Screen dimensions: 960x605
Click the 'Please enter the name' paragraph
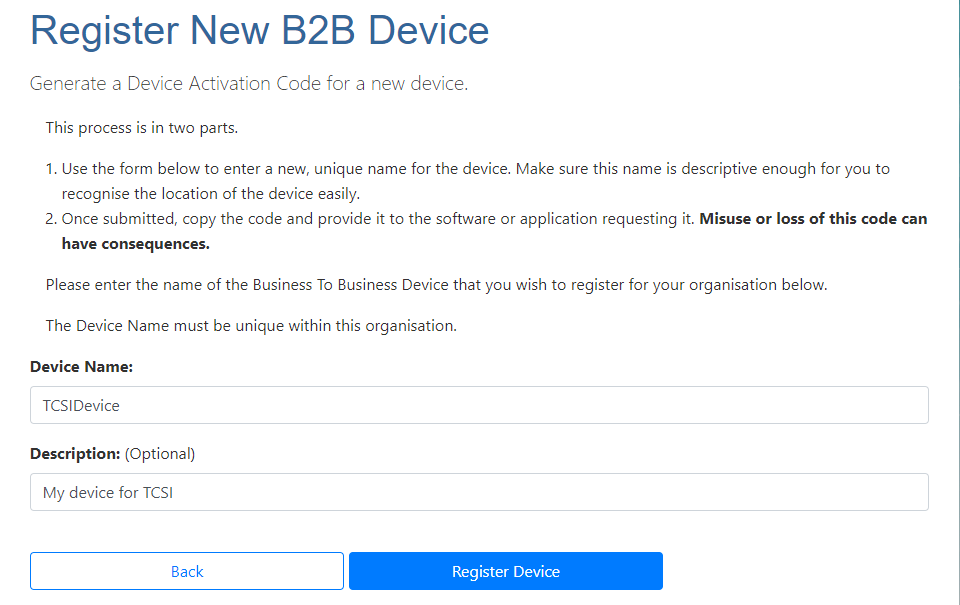click(x=437, y=285)
